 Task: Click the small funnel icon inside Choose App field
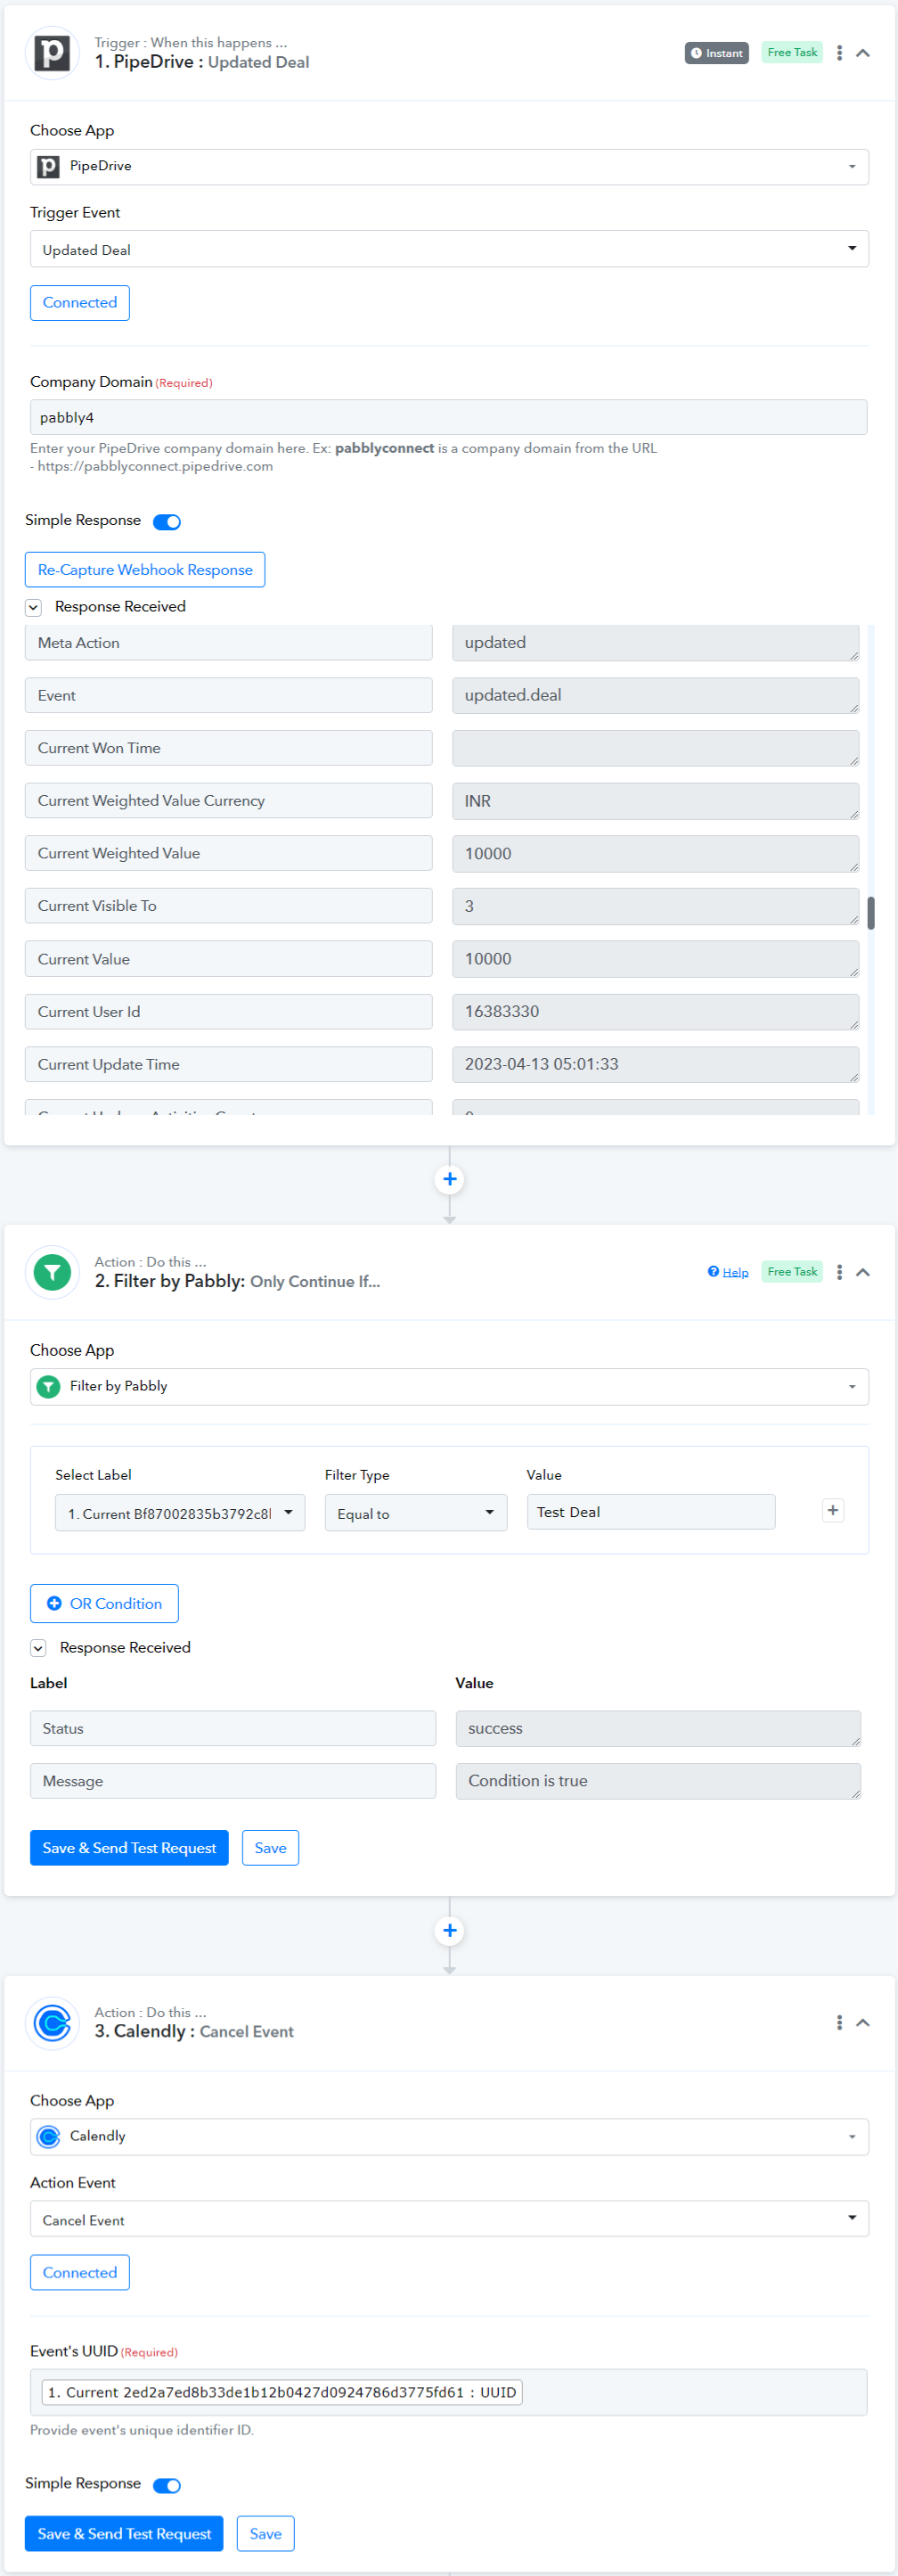tap(48, 1387)
